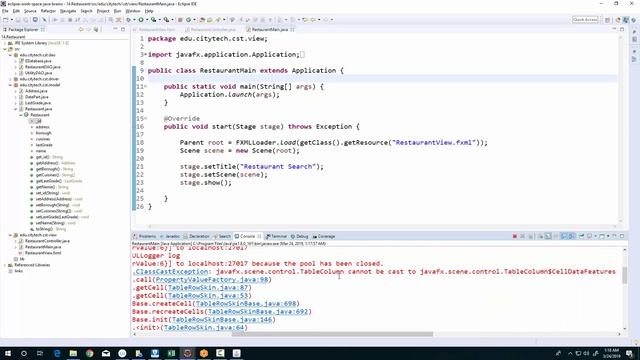Click the console vertical scrollbar thumb
Image resolution: width=640 pixels, height=360 pixels.
(624, 275)
